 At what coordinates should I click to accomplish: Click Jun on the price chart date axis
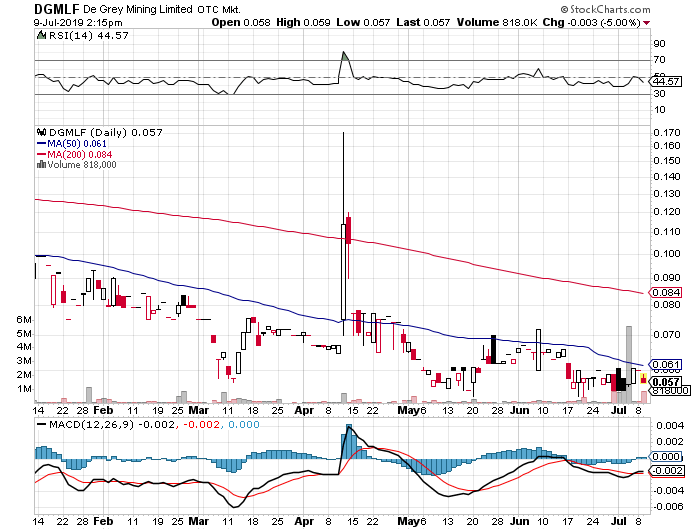(520, 410)
